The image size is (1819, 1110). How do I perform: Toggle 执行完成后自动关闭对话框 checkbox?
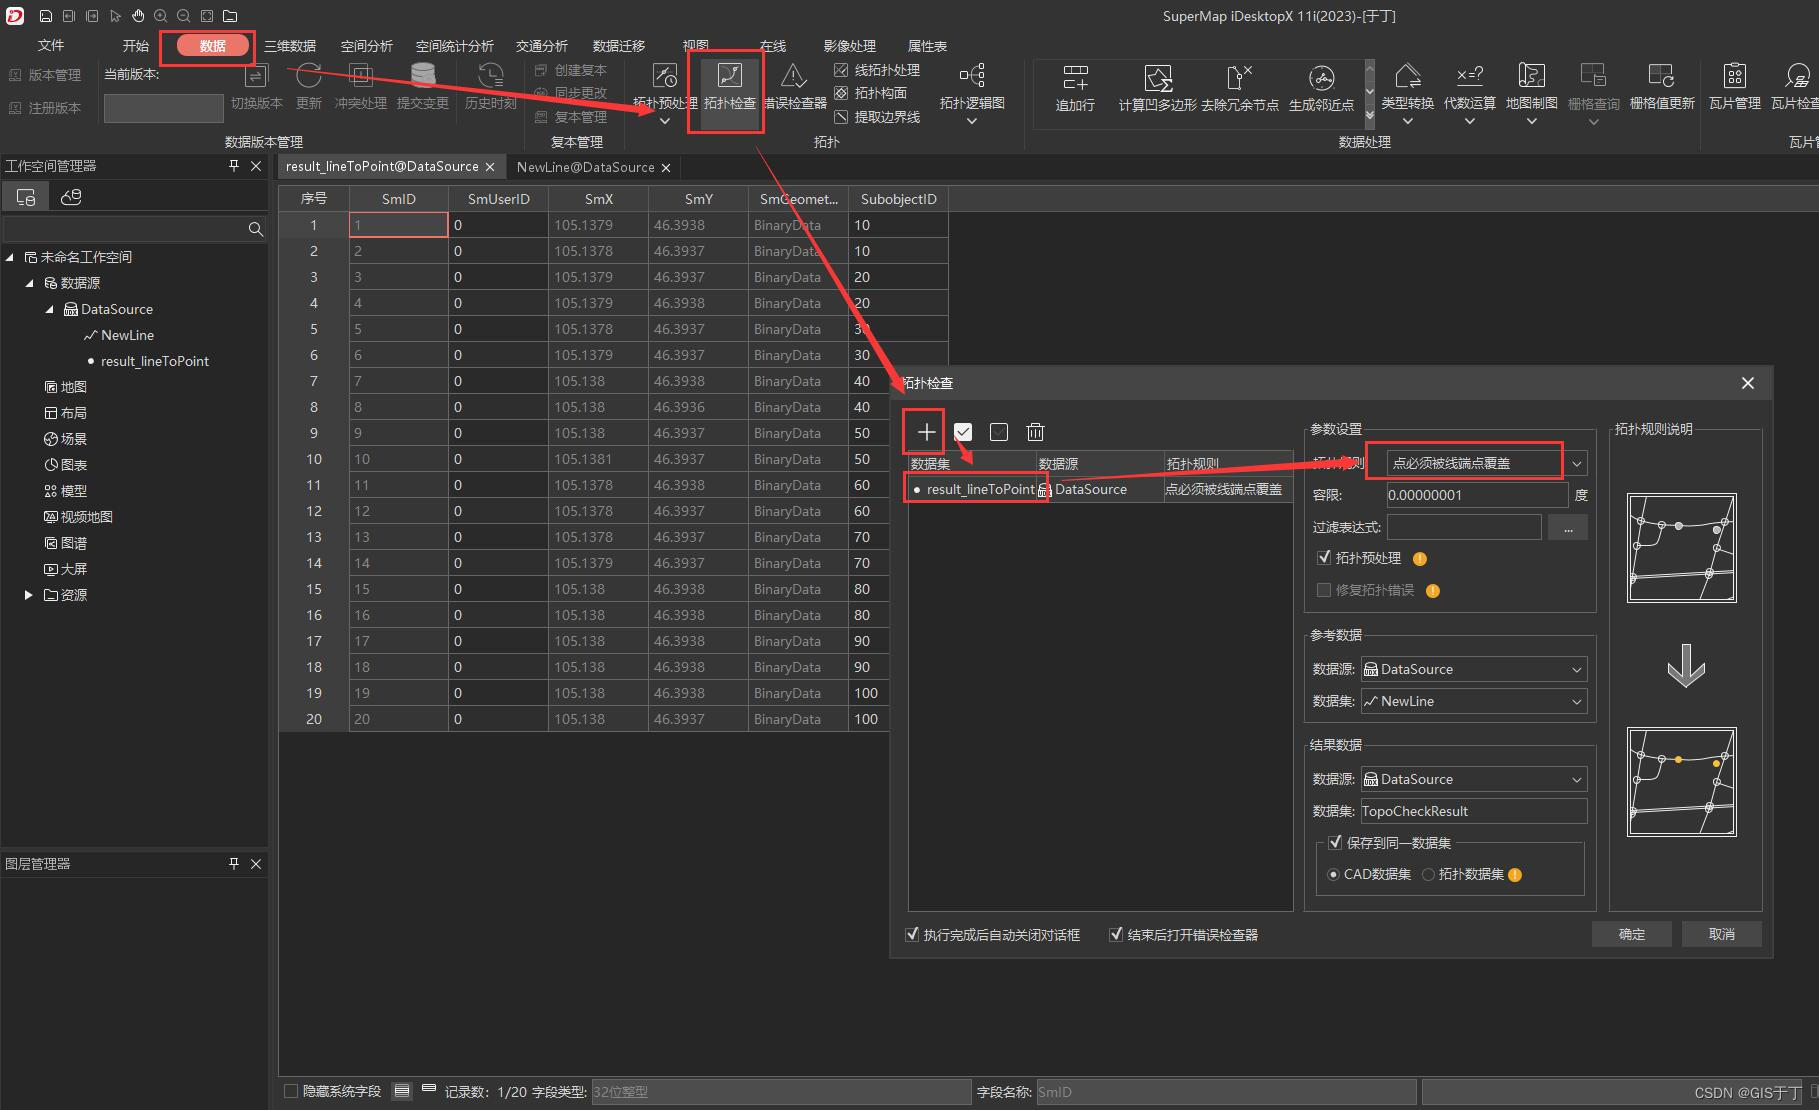tap(912, 935)
